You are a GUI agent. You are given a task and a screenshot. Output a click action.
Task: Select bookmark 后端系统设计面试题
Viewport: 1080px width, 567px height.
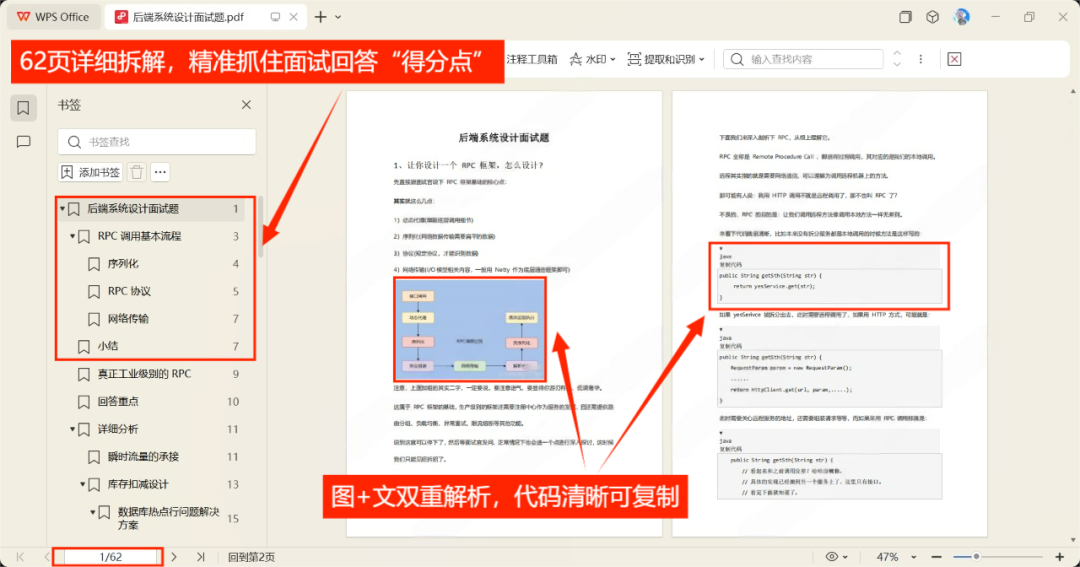134,209
